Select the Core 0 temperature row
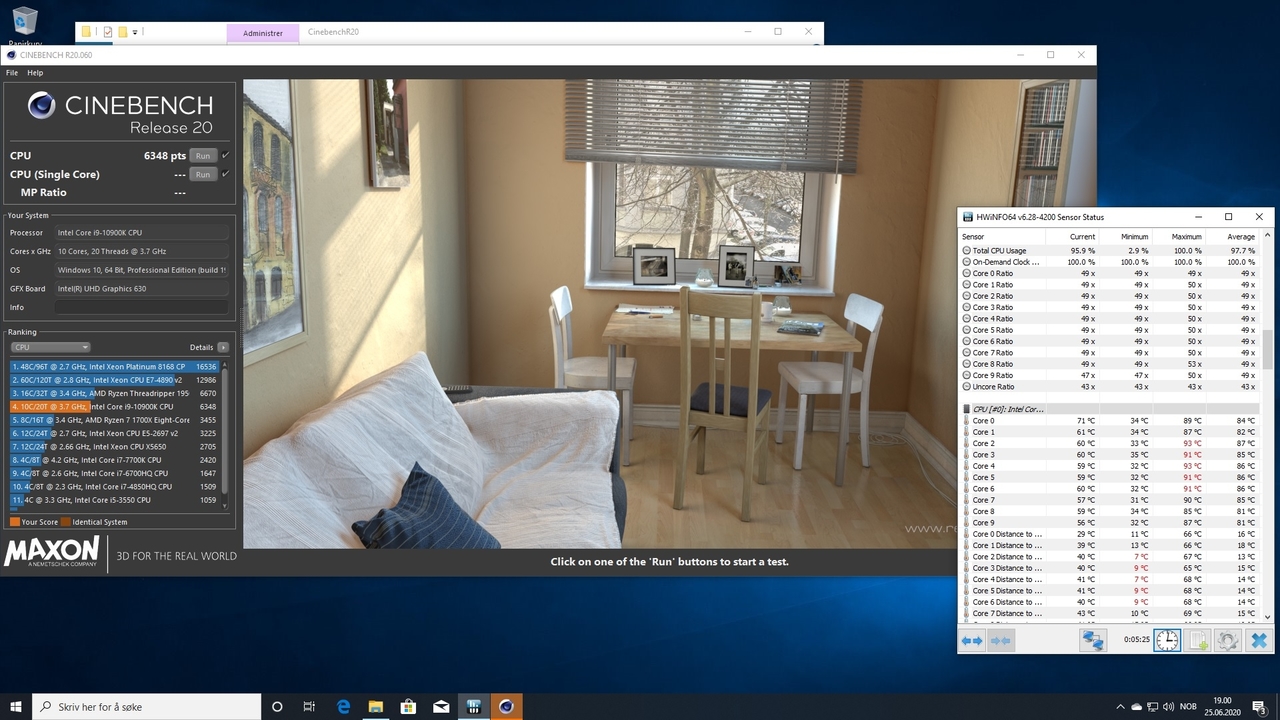 (1110, 420)
